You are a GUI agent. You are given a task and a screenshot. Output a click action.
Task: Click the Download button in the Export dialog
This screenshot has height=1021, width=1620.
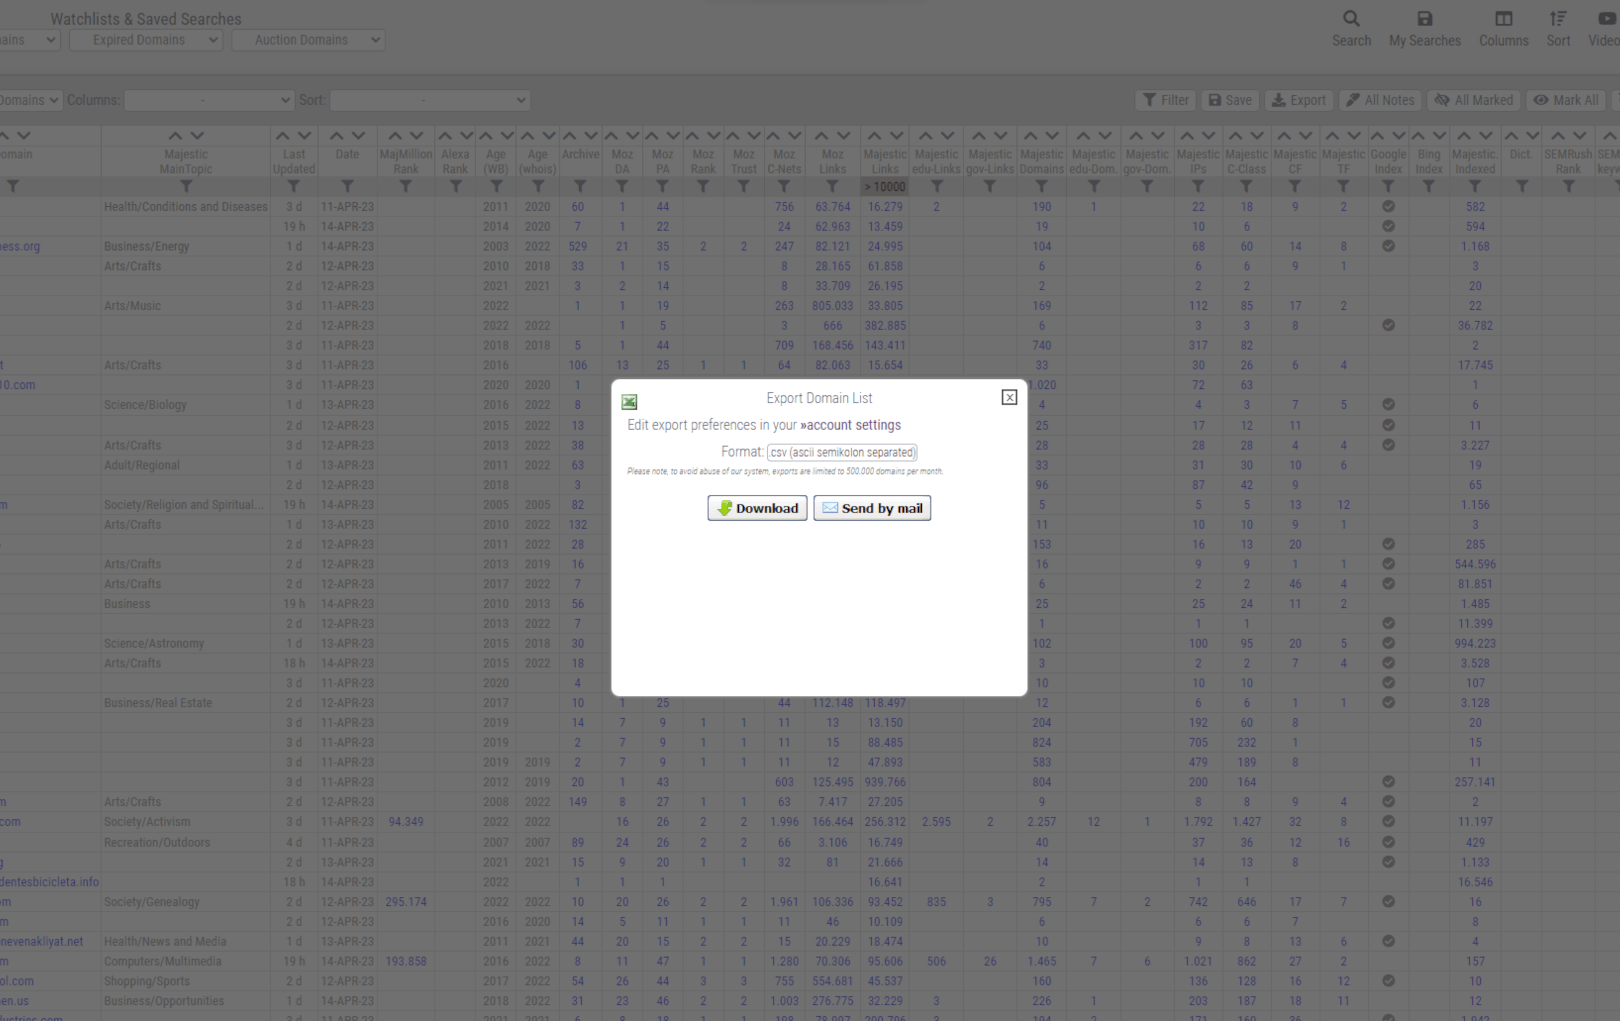[x=757, y=508]
